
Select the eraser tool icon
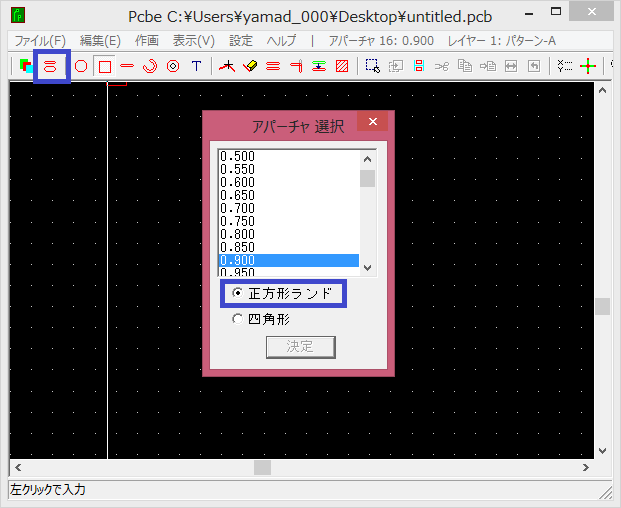point(250,67)
